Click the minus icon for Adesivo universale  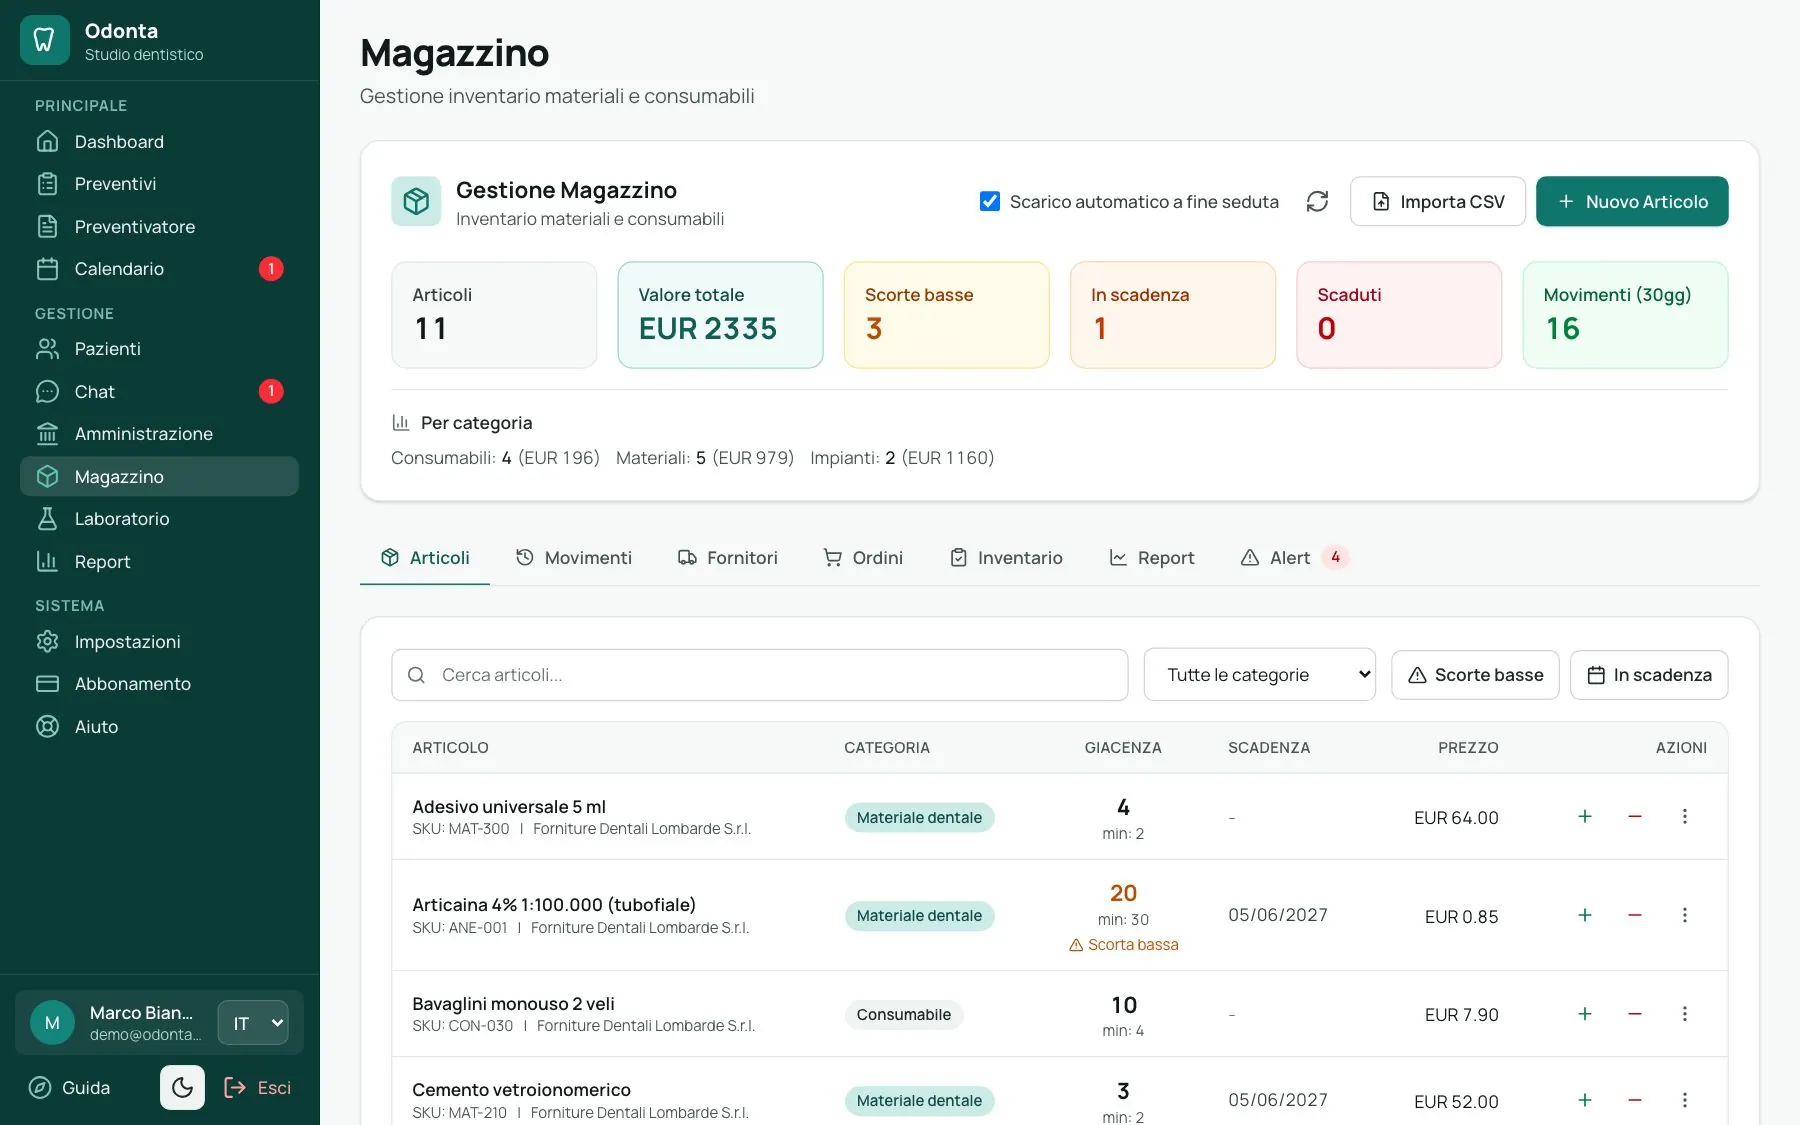(x=1635, y=816)
